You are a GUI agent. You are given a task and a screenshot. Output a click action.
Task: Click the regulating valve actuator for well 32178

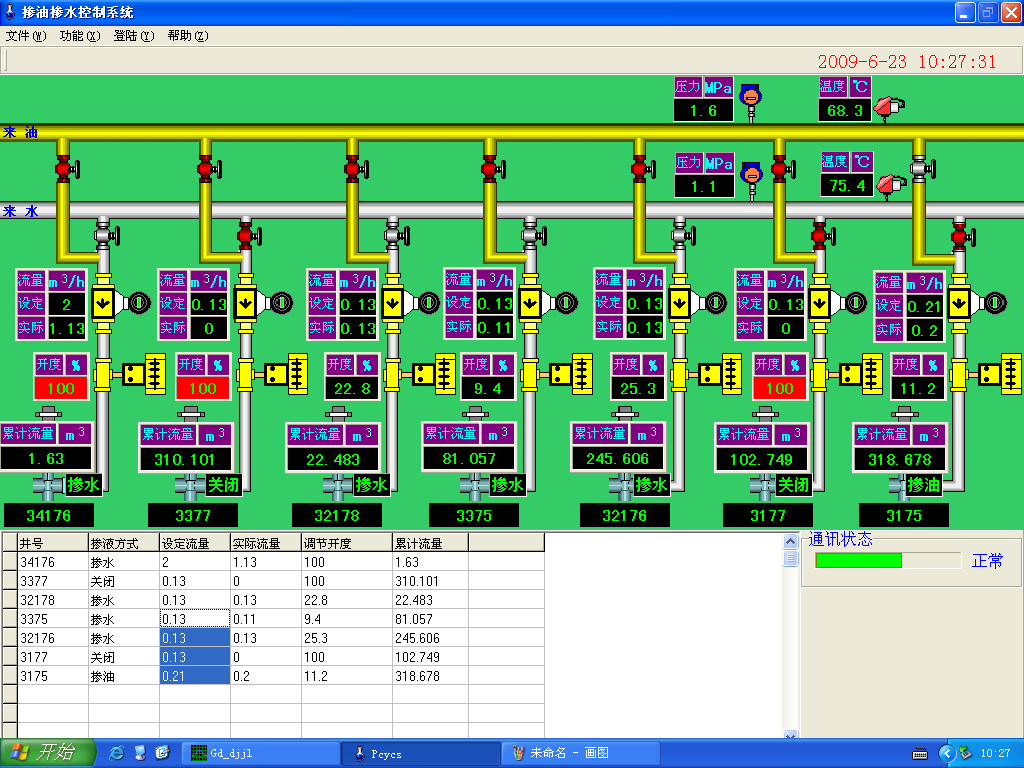pyautogui.click(x=434, y=374)
